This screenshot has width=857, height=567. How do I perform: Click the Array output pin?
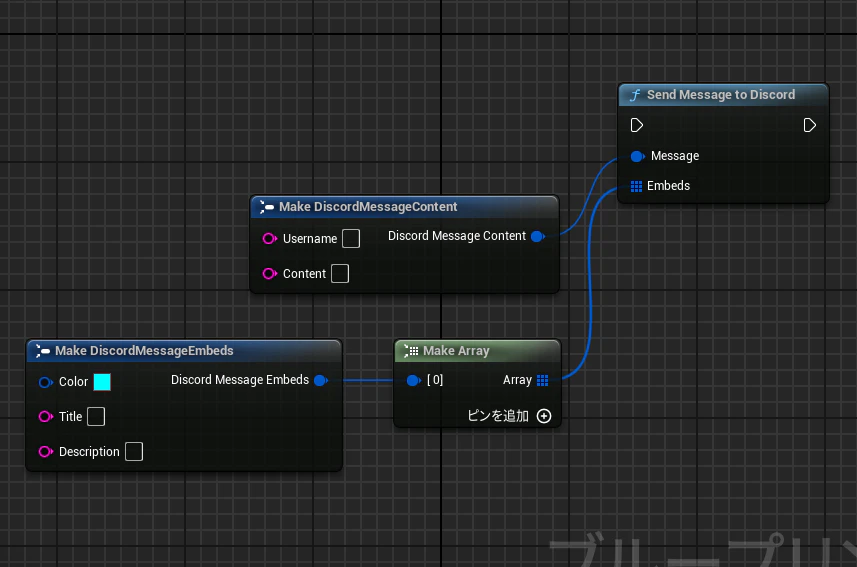[542, 380]
